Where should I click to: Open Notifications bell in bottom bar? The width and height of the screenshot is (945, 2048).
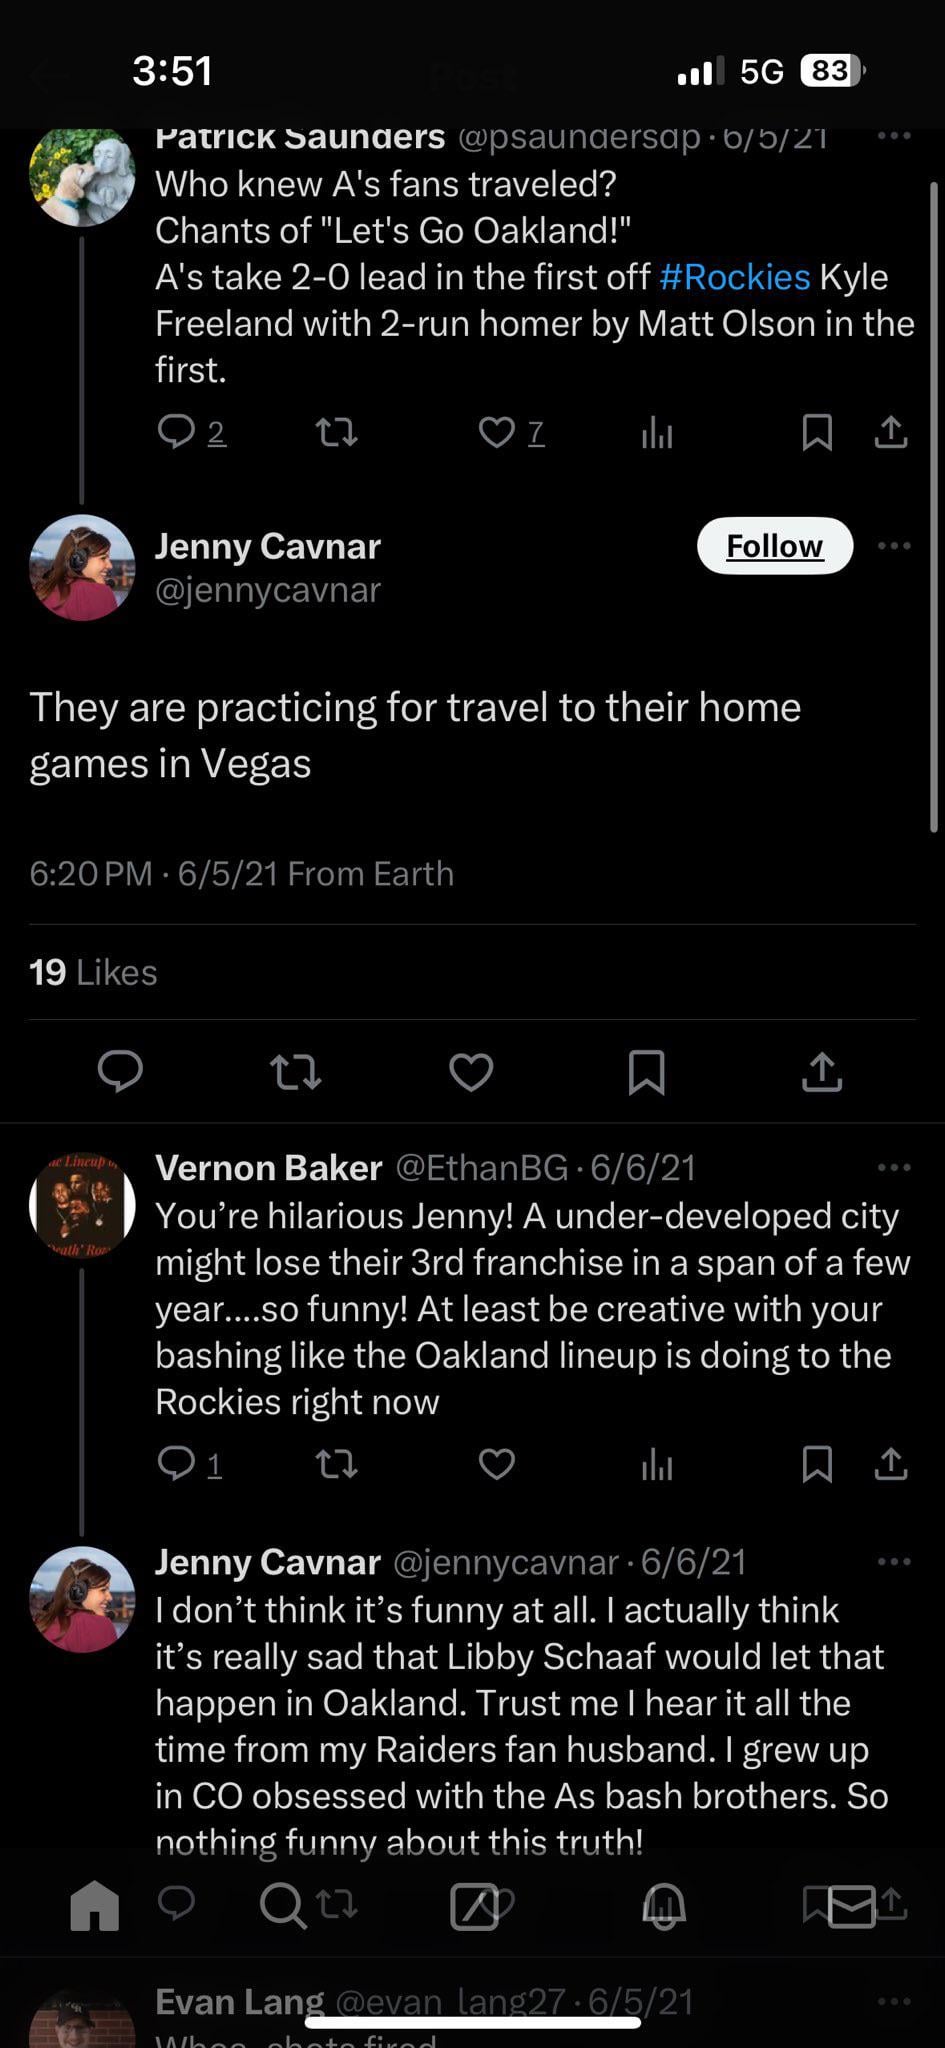tap(663, 1905)
